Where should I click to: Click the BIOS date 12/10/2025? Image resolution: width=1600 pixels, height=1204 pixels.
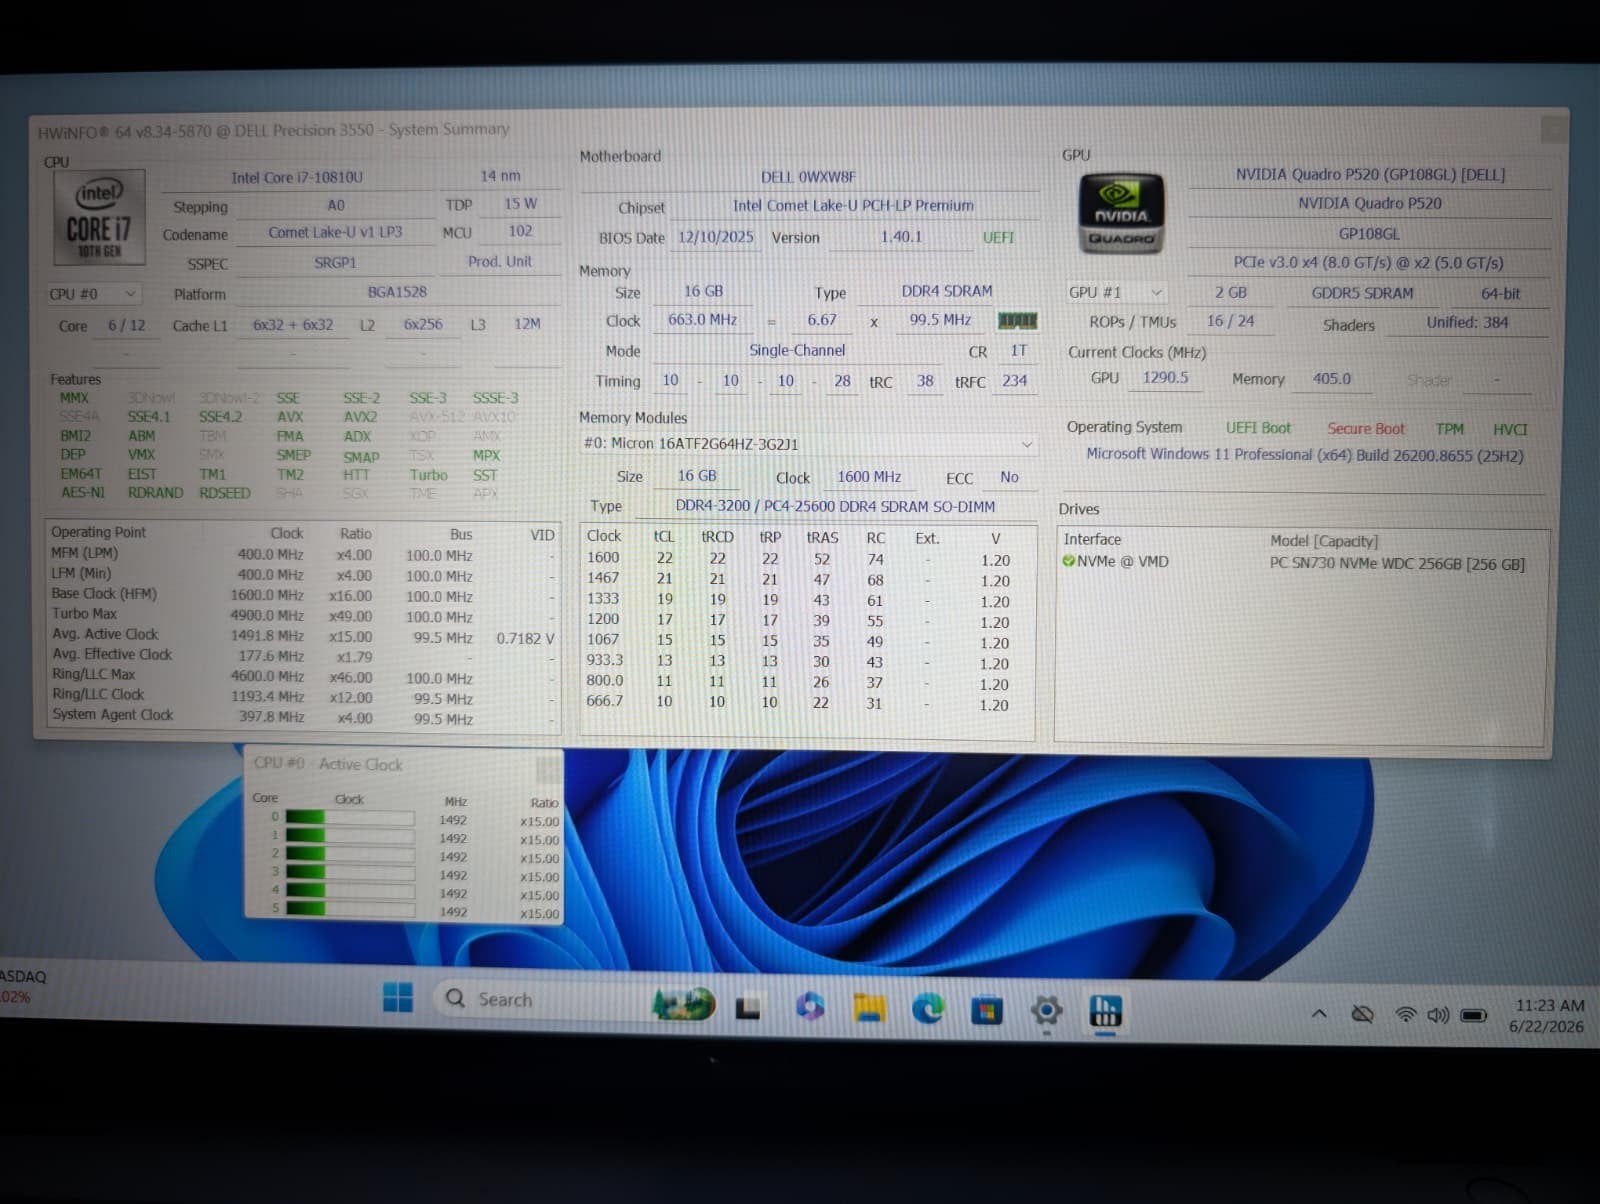coord(716,237)
